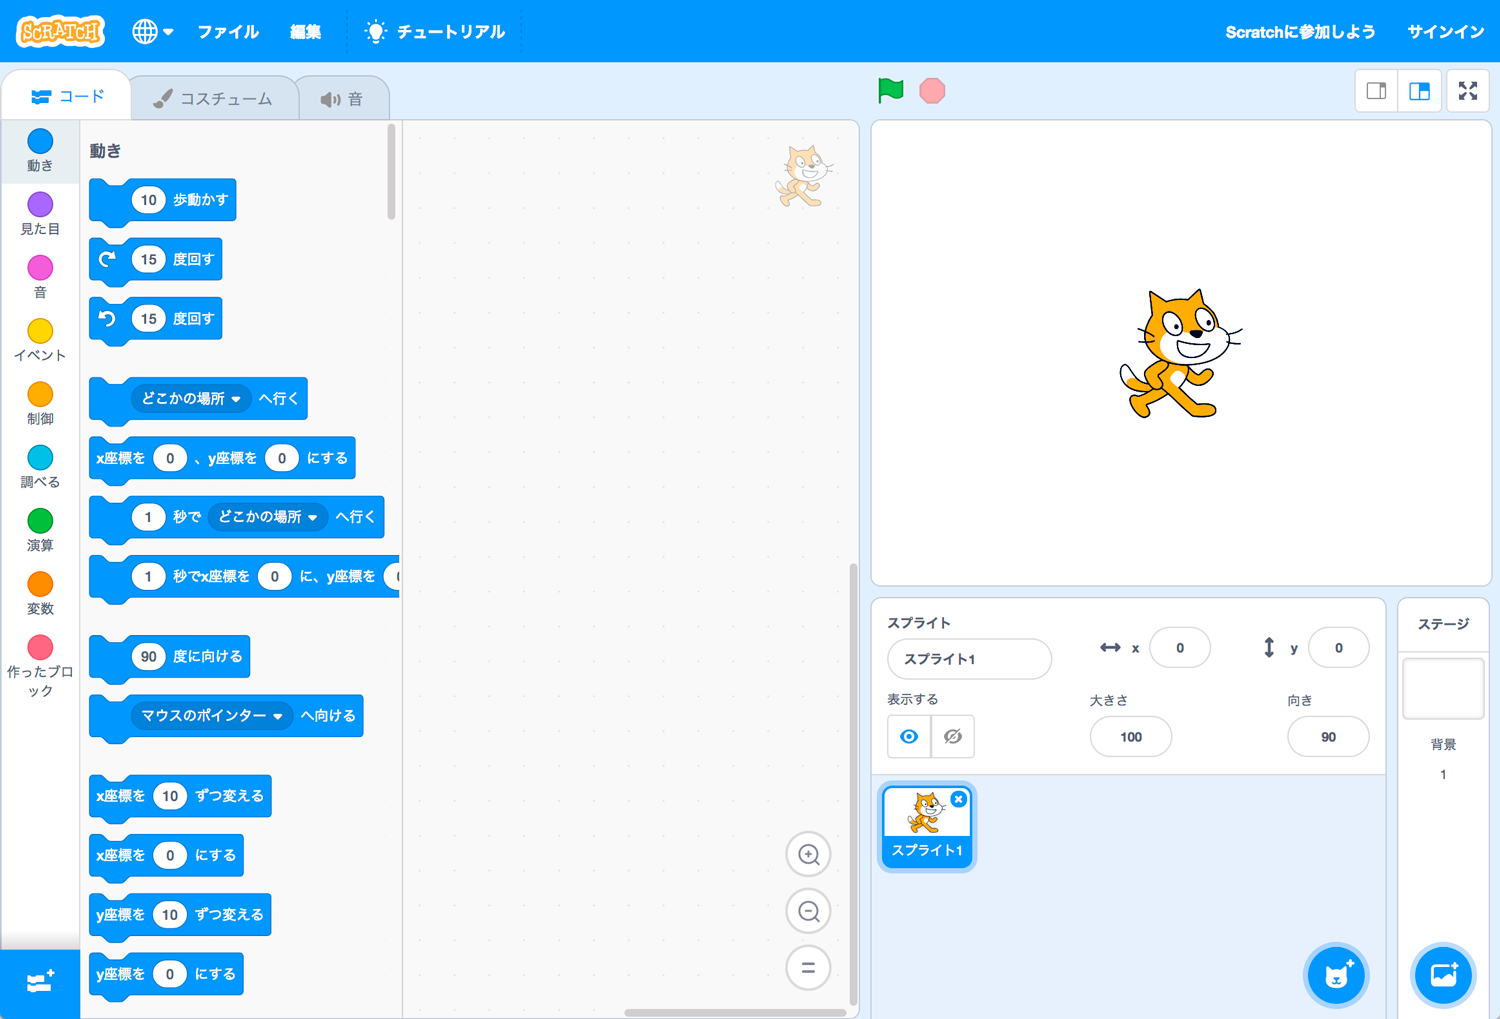Zoom in the code workspace

pyautogui.click(x=808, y=855)
